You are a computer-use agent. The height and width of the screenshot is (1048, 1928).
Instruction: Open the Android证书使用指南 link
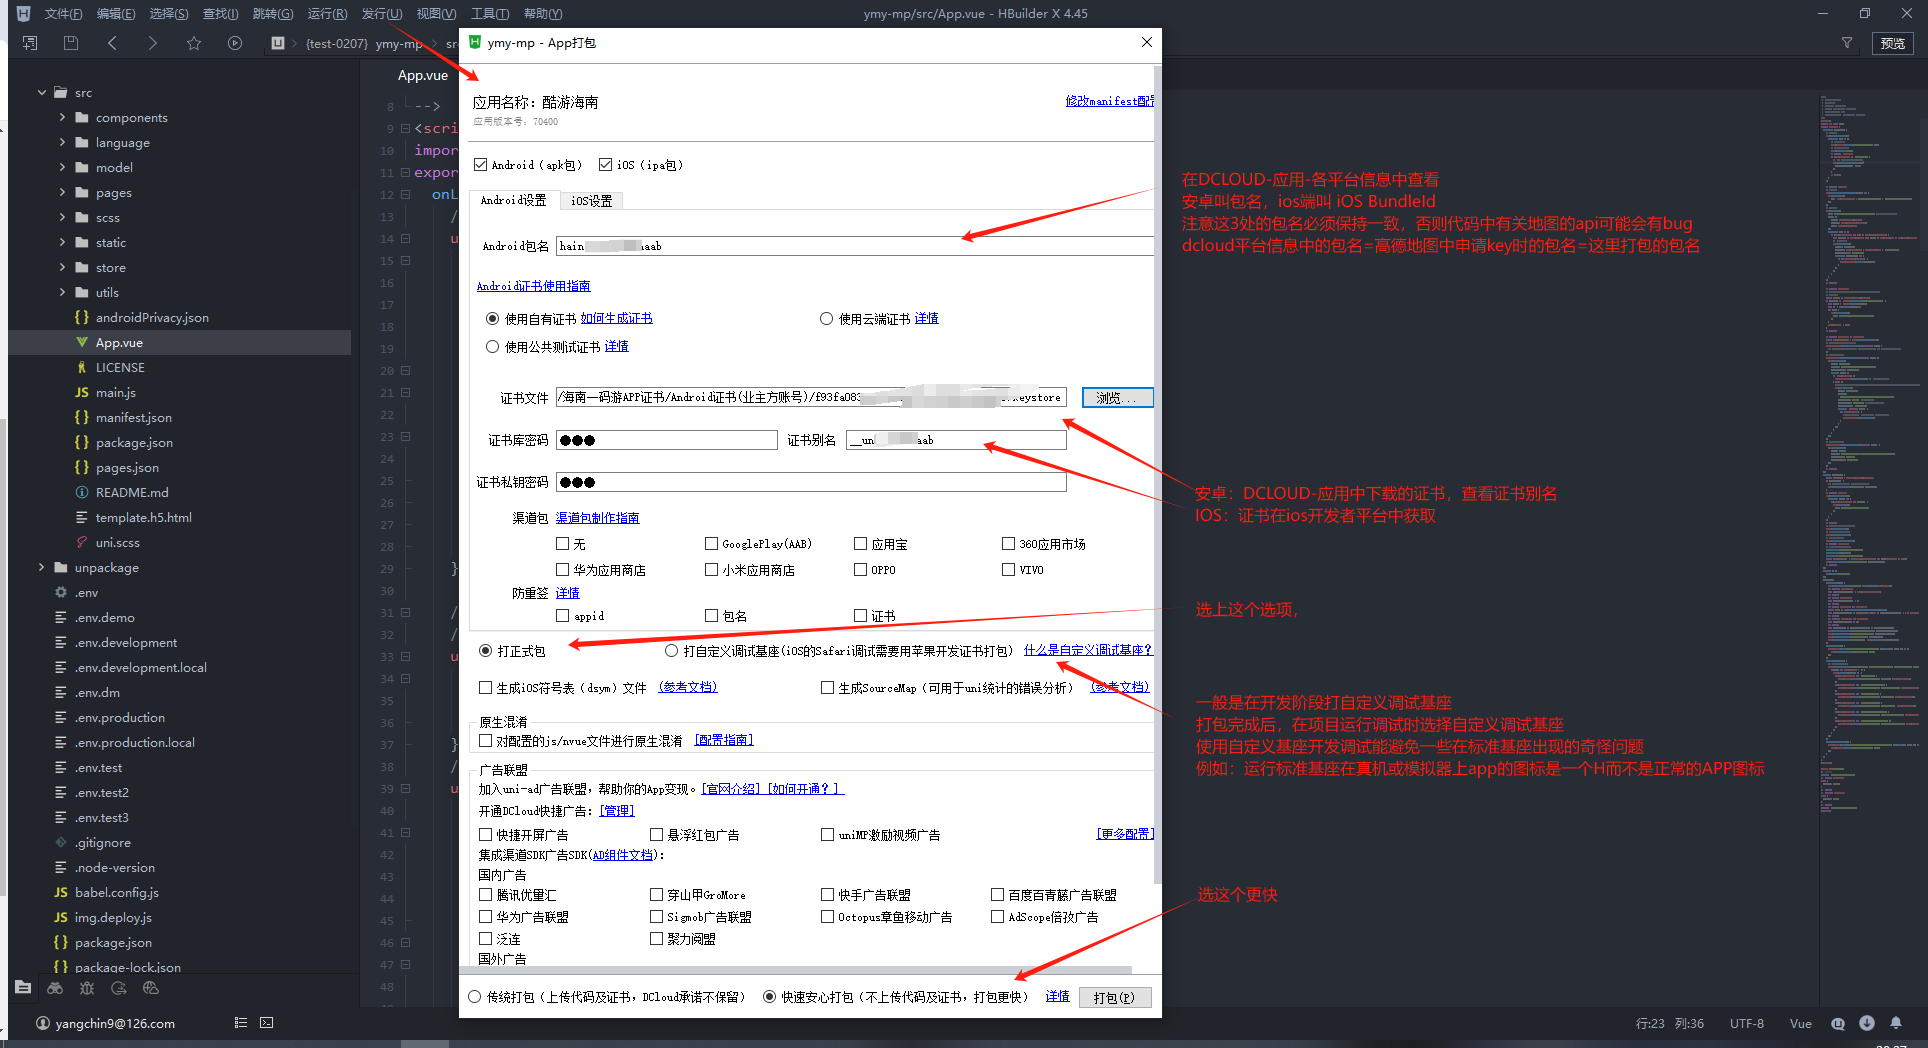point(533,286)
